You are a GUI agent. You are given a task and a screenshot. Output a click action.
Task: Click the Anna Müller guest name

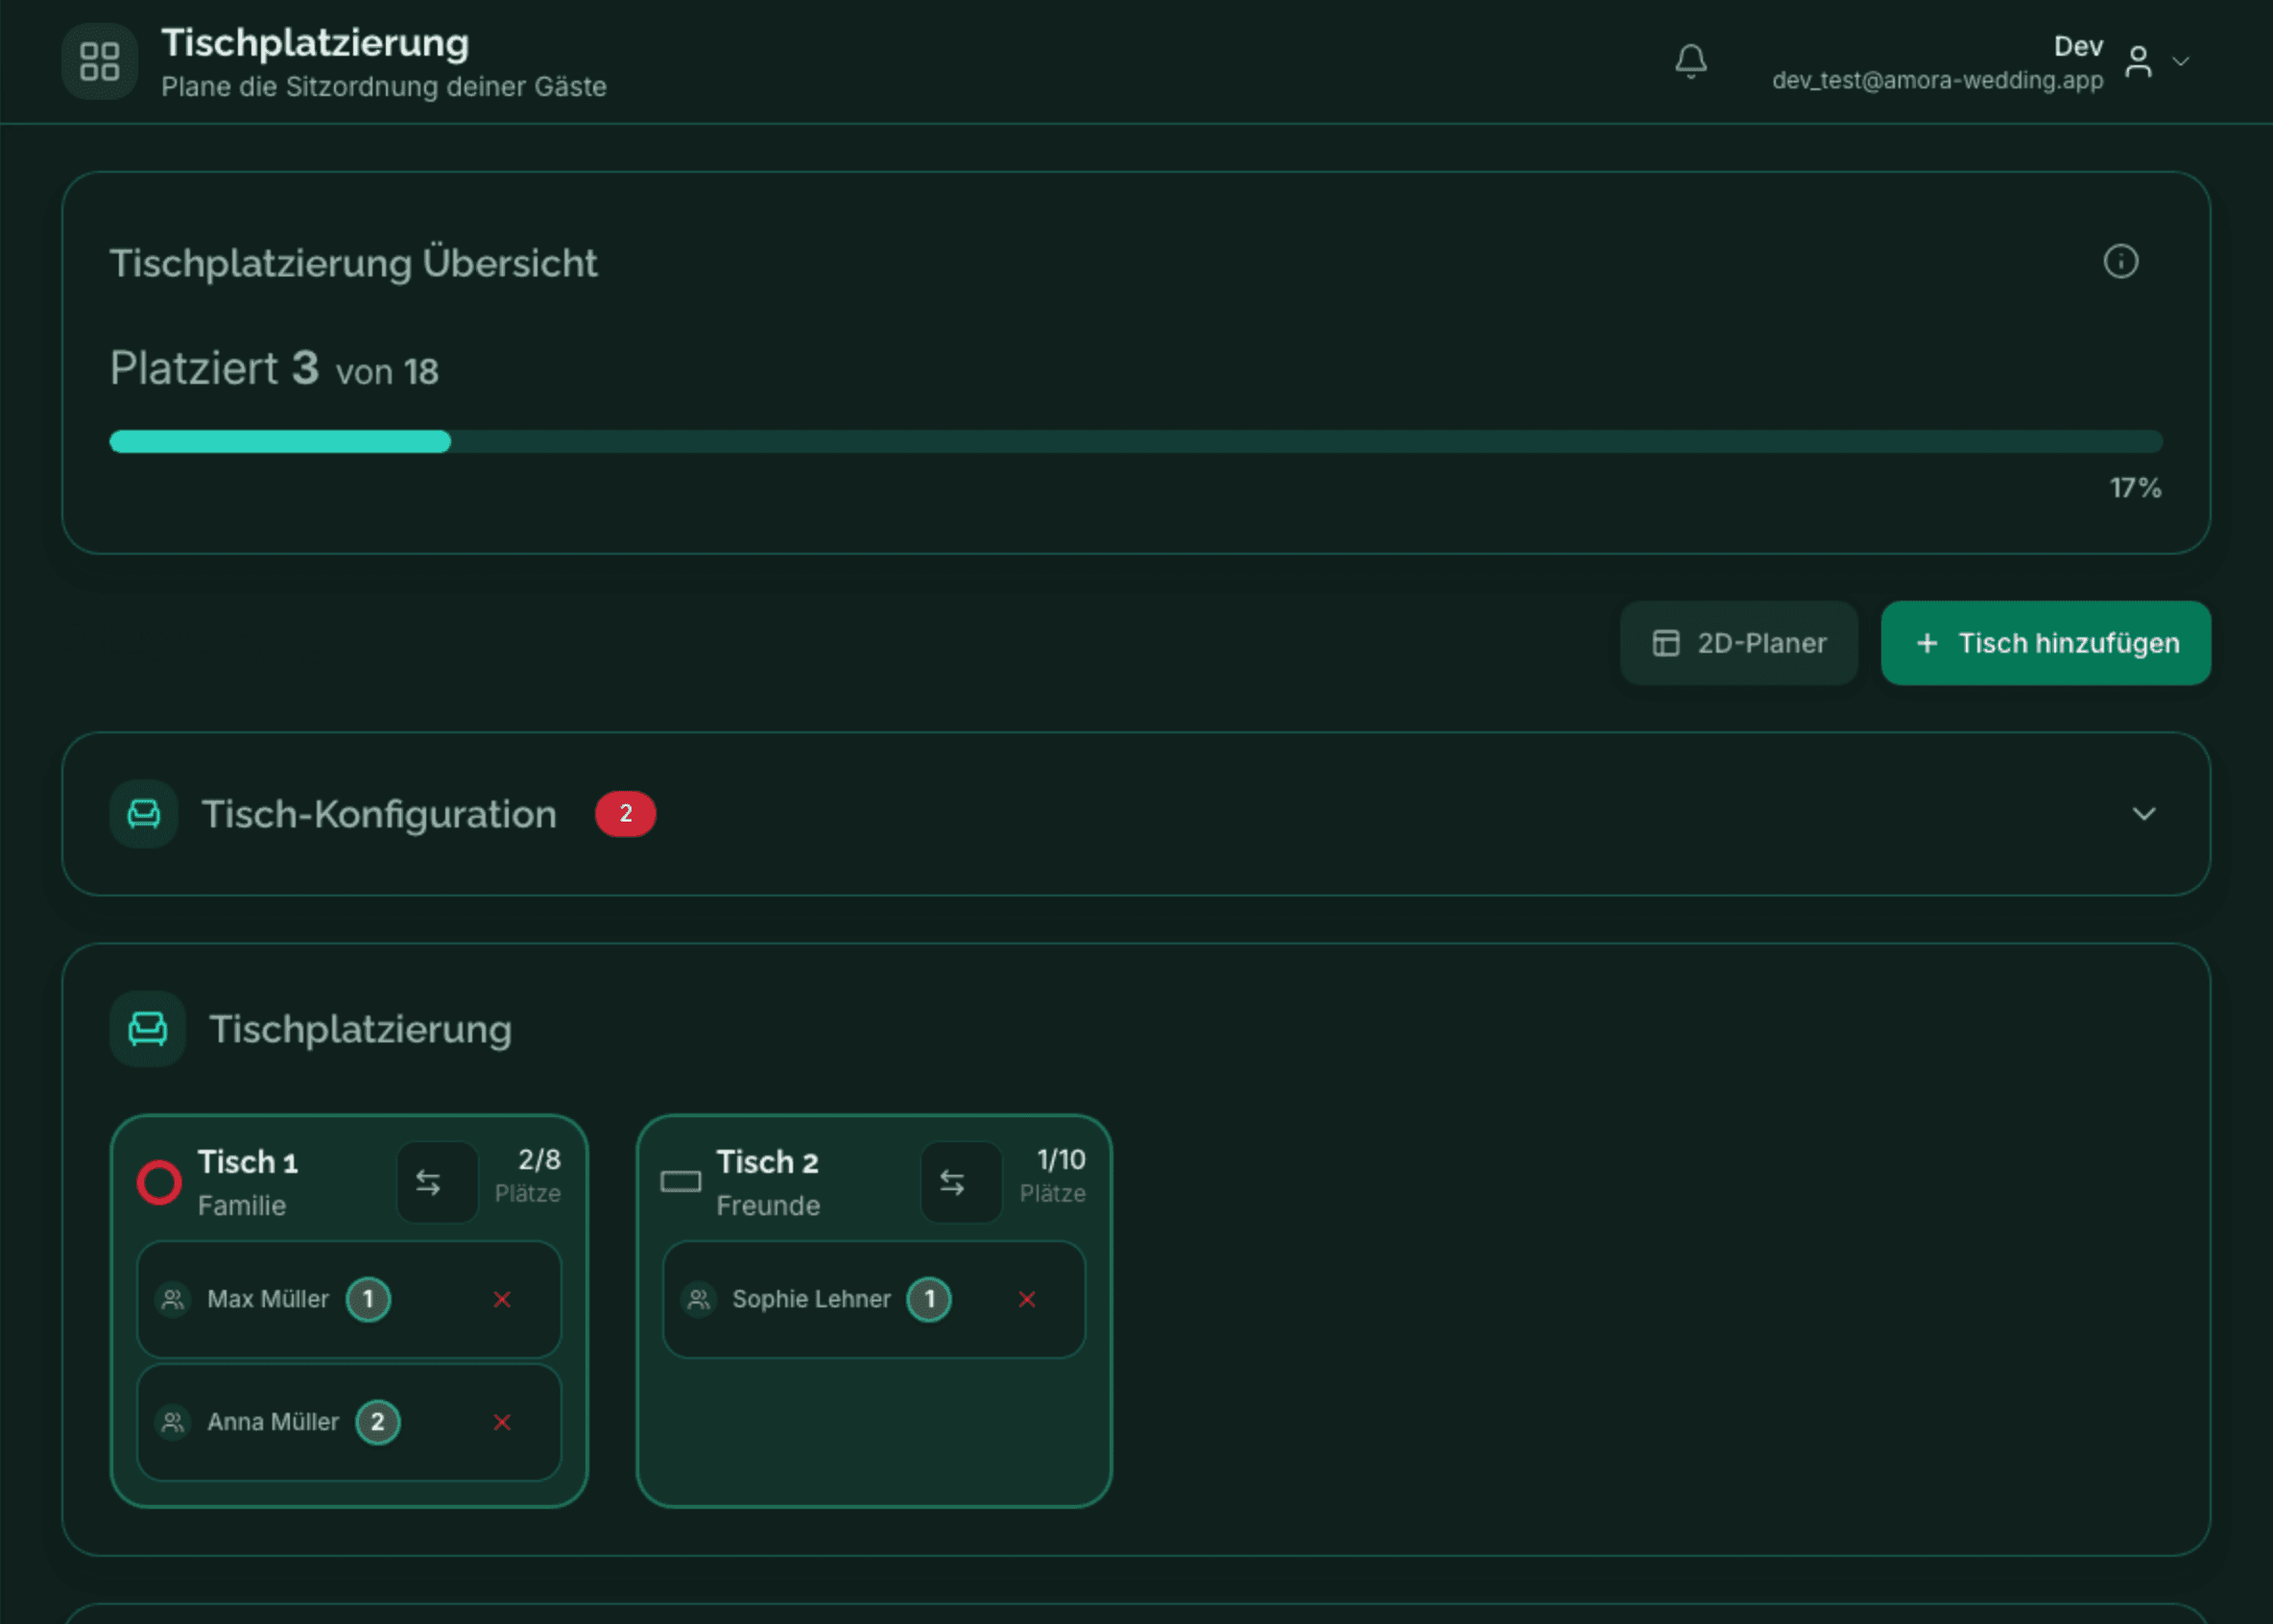(273, 1422)
